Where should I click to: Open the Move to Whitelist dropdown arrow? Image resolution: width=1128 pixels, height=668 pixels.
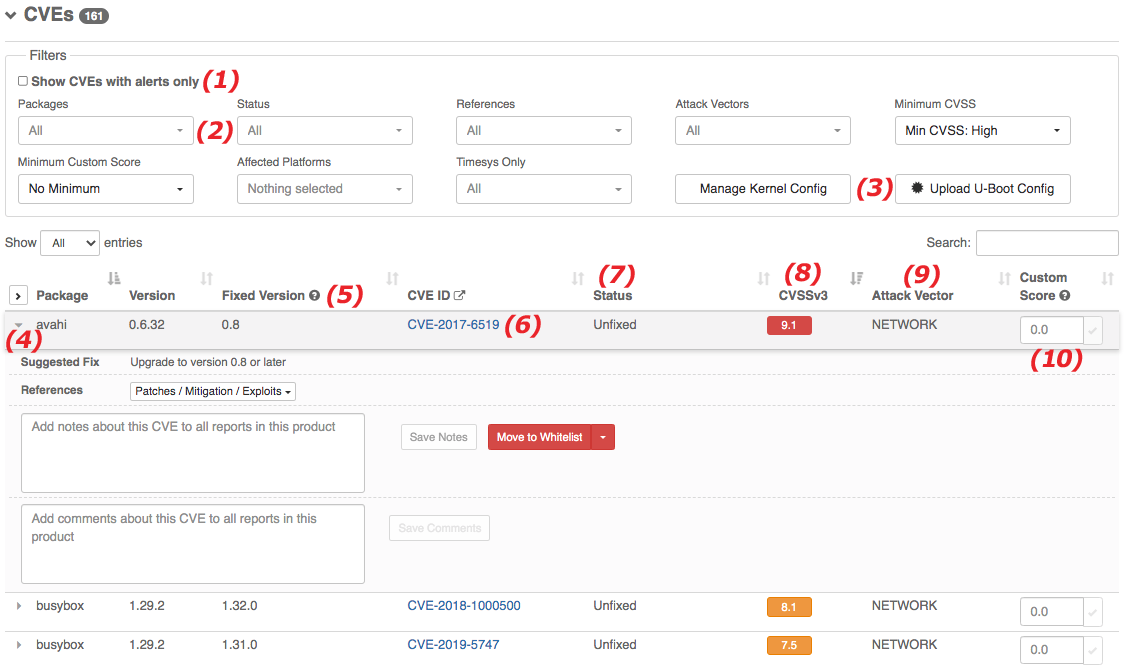coord(604,436)
